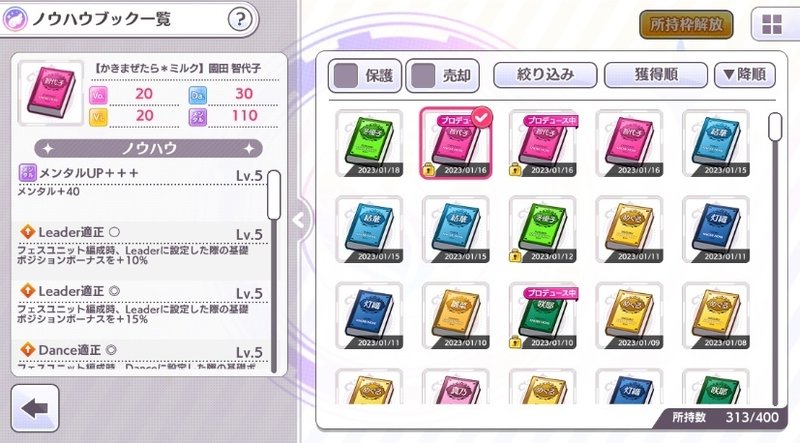This screenshot has height=443, width=800.
Task: Toggle the ▼降順 descending order
Action: tap(745, 75)
